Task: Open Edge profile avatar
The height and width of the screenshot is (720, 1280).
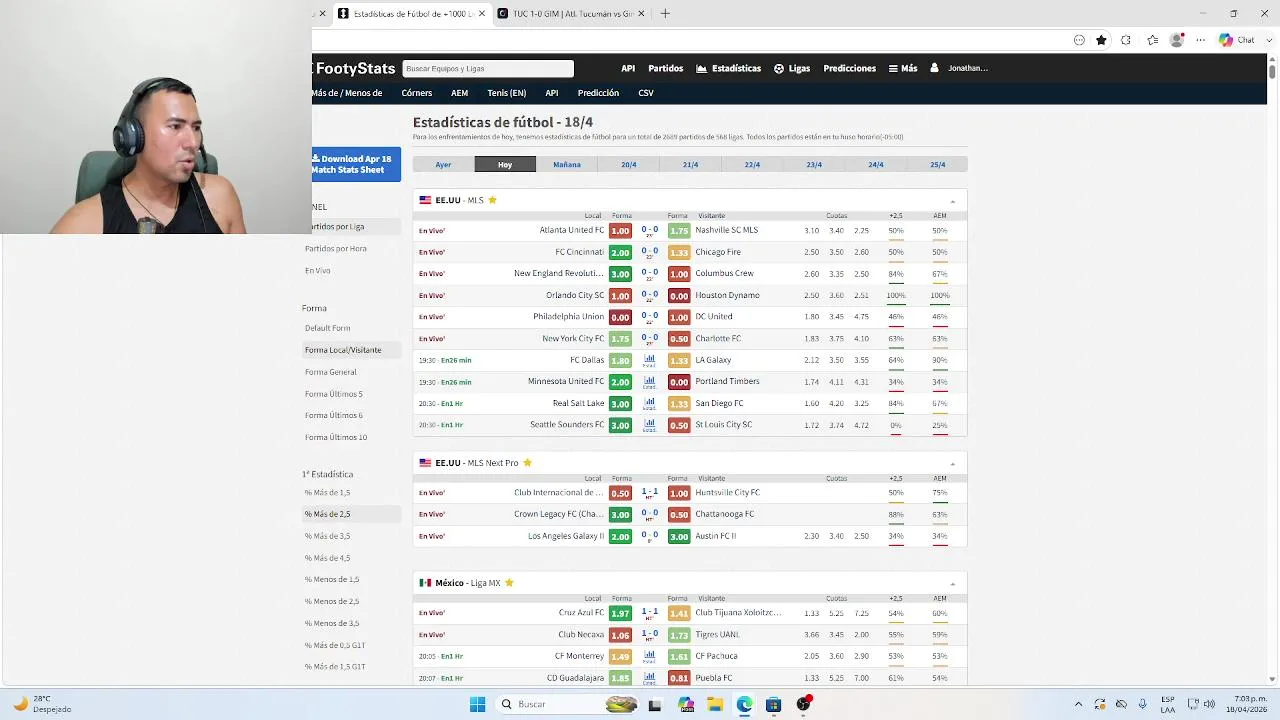Action: point(1177,40)
